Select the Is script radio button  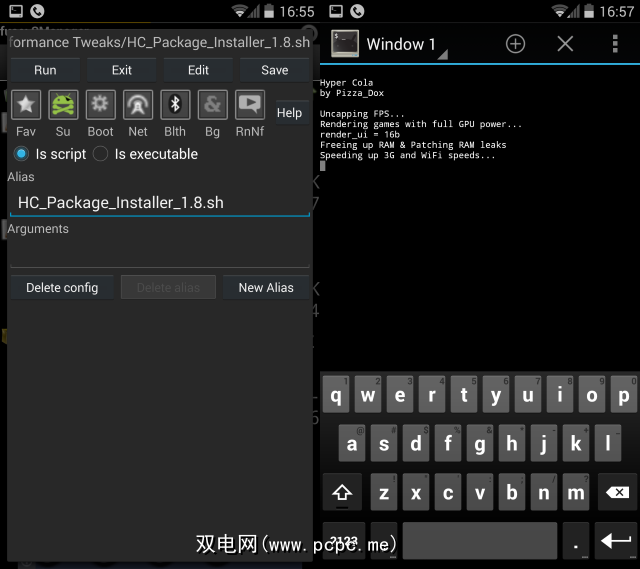(x=21, y=154)
